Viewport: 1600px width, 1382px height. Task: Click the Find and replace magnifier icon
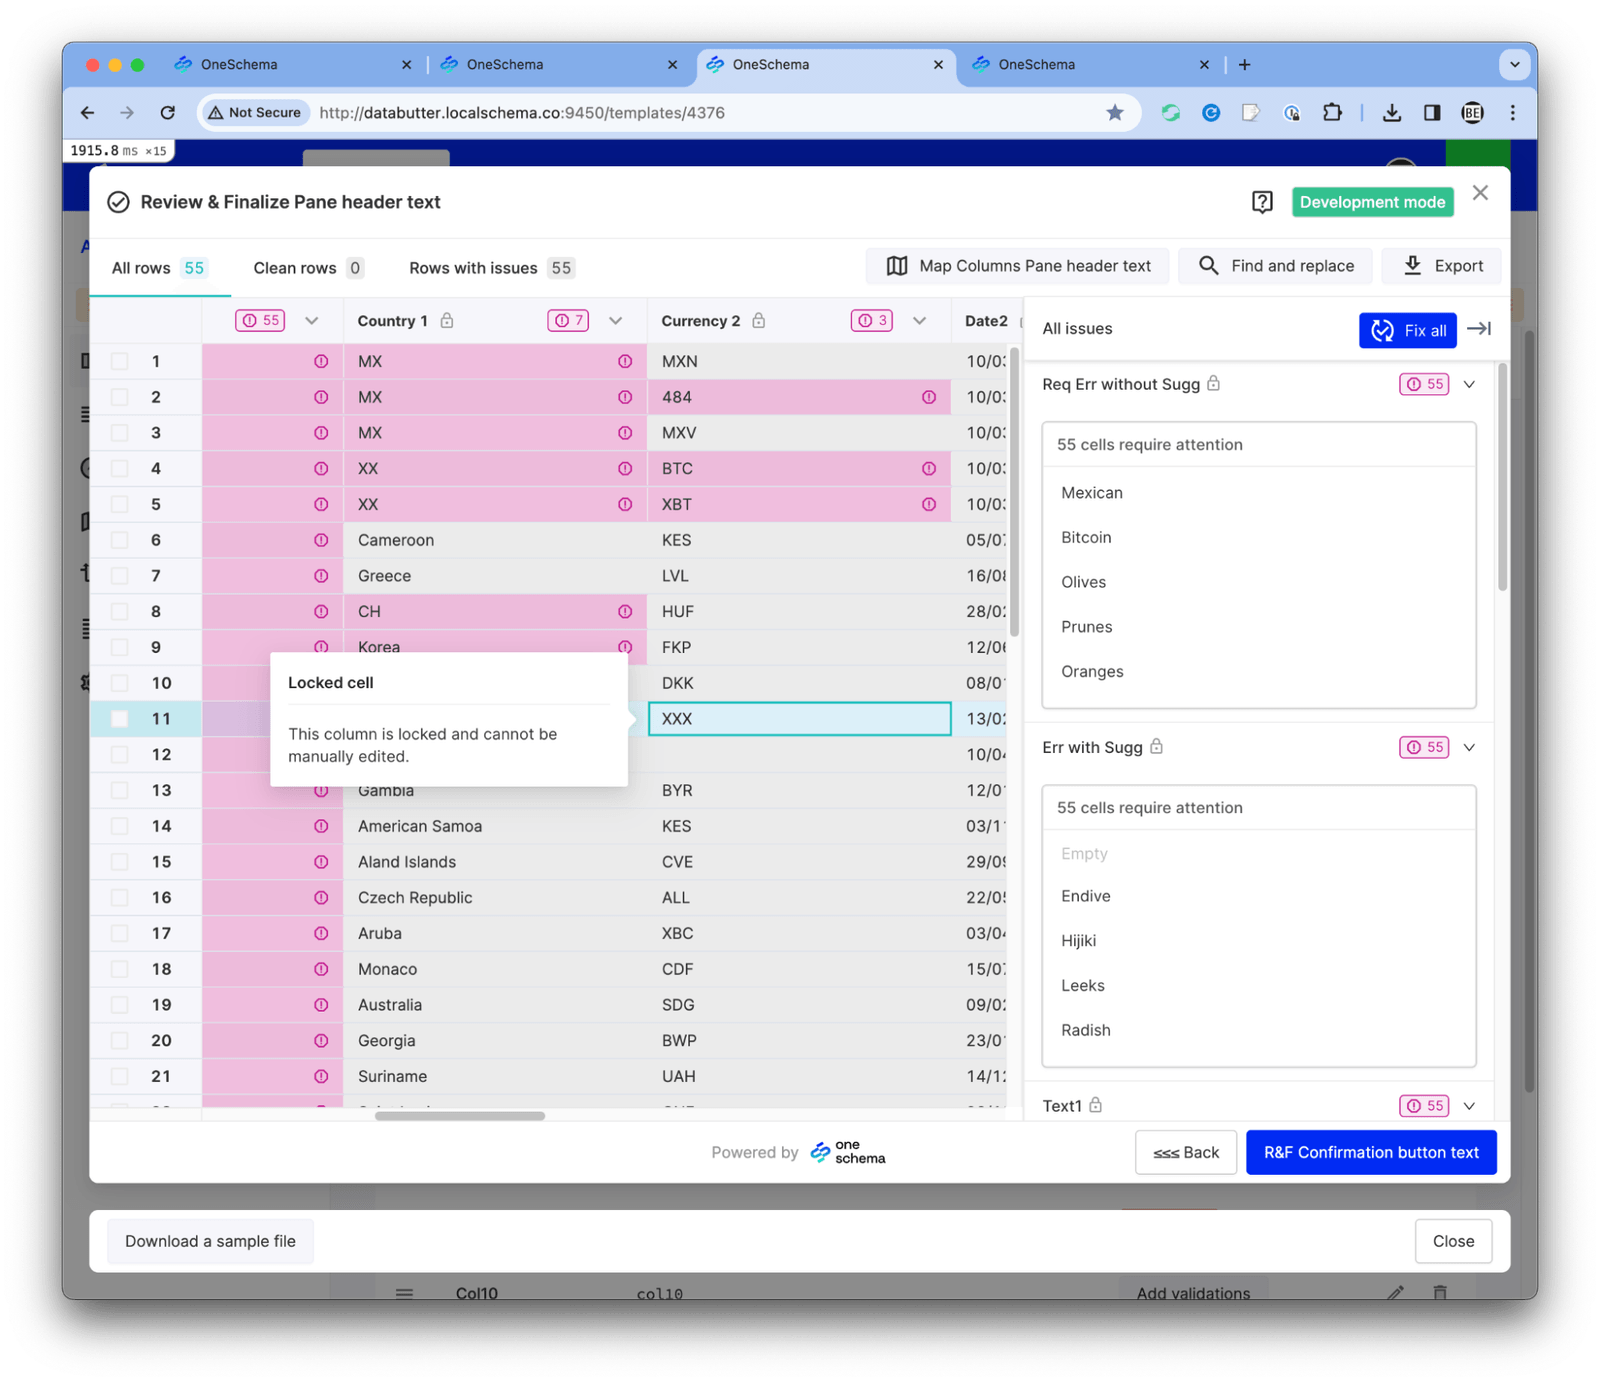(x=1208, y=266)
